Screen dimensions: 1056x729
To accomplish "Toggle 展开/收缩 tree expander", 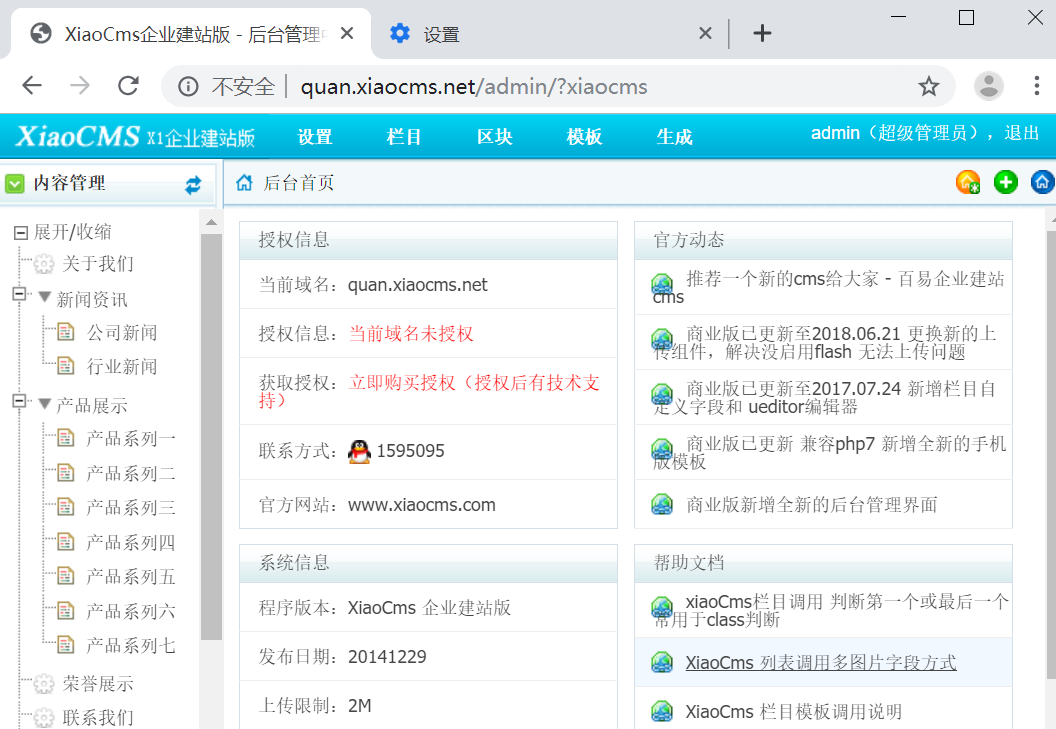I will pyautogui.click(x=21, y=232).
